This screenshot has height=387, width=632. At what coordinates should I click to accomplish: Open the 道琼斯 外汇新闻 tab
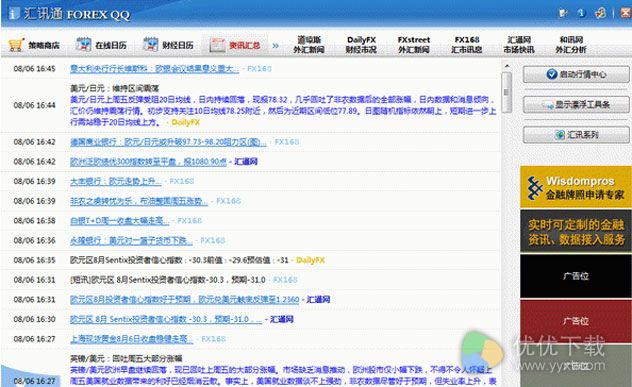pyautogui.click(x=309, y=44)
